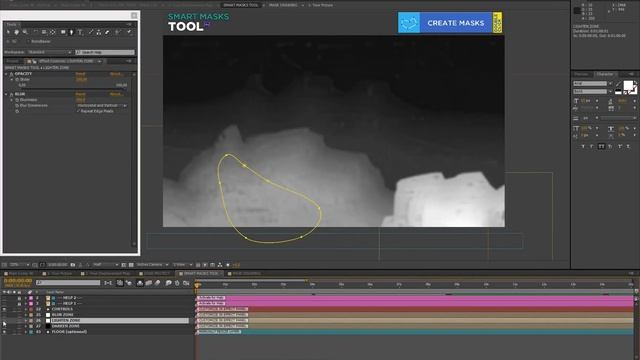
Task: Open the composition mini-flowchart in timeline
Action: click(108, 283)
